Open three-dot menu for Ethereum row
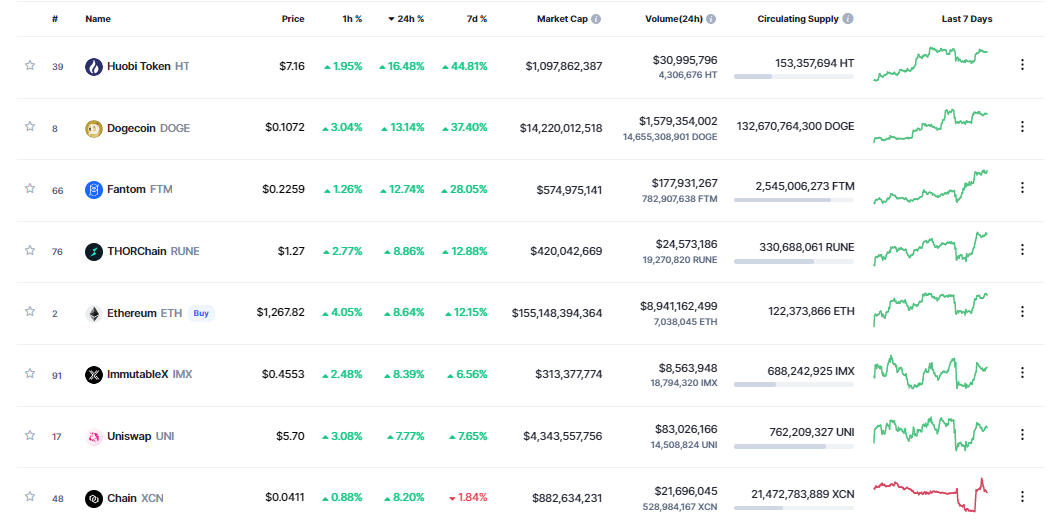Image resolution: width=1060 pixels, height=525 pixels. click(x=1022, y=311)
